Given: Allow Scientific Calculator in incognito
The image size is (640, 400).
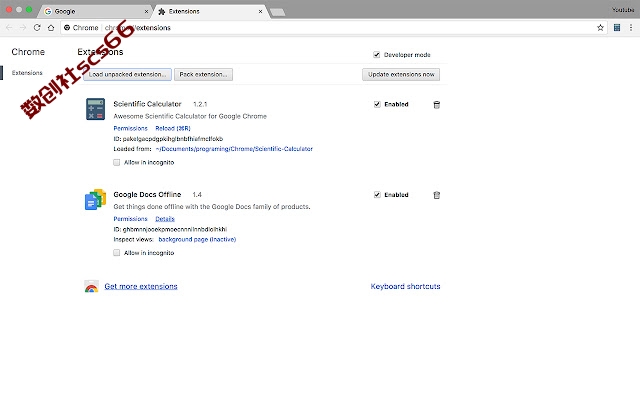Looking at the screenshot, I should (x=117, y=162).
